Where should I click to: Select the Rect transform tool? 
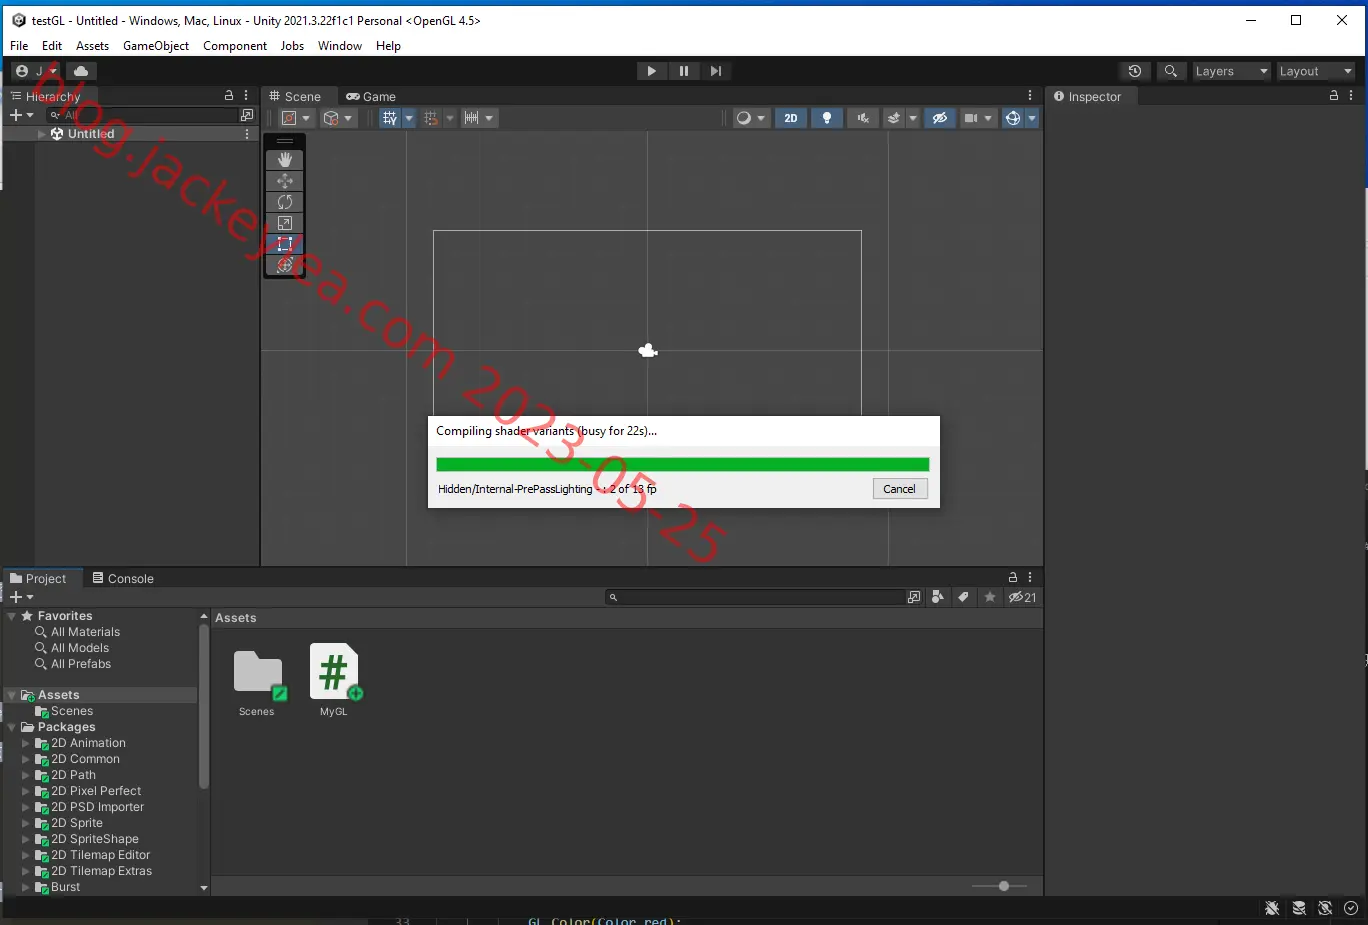285,244
